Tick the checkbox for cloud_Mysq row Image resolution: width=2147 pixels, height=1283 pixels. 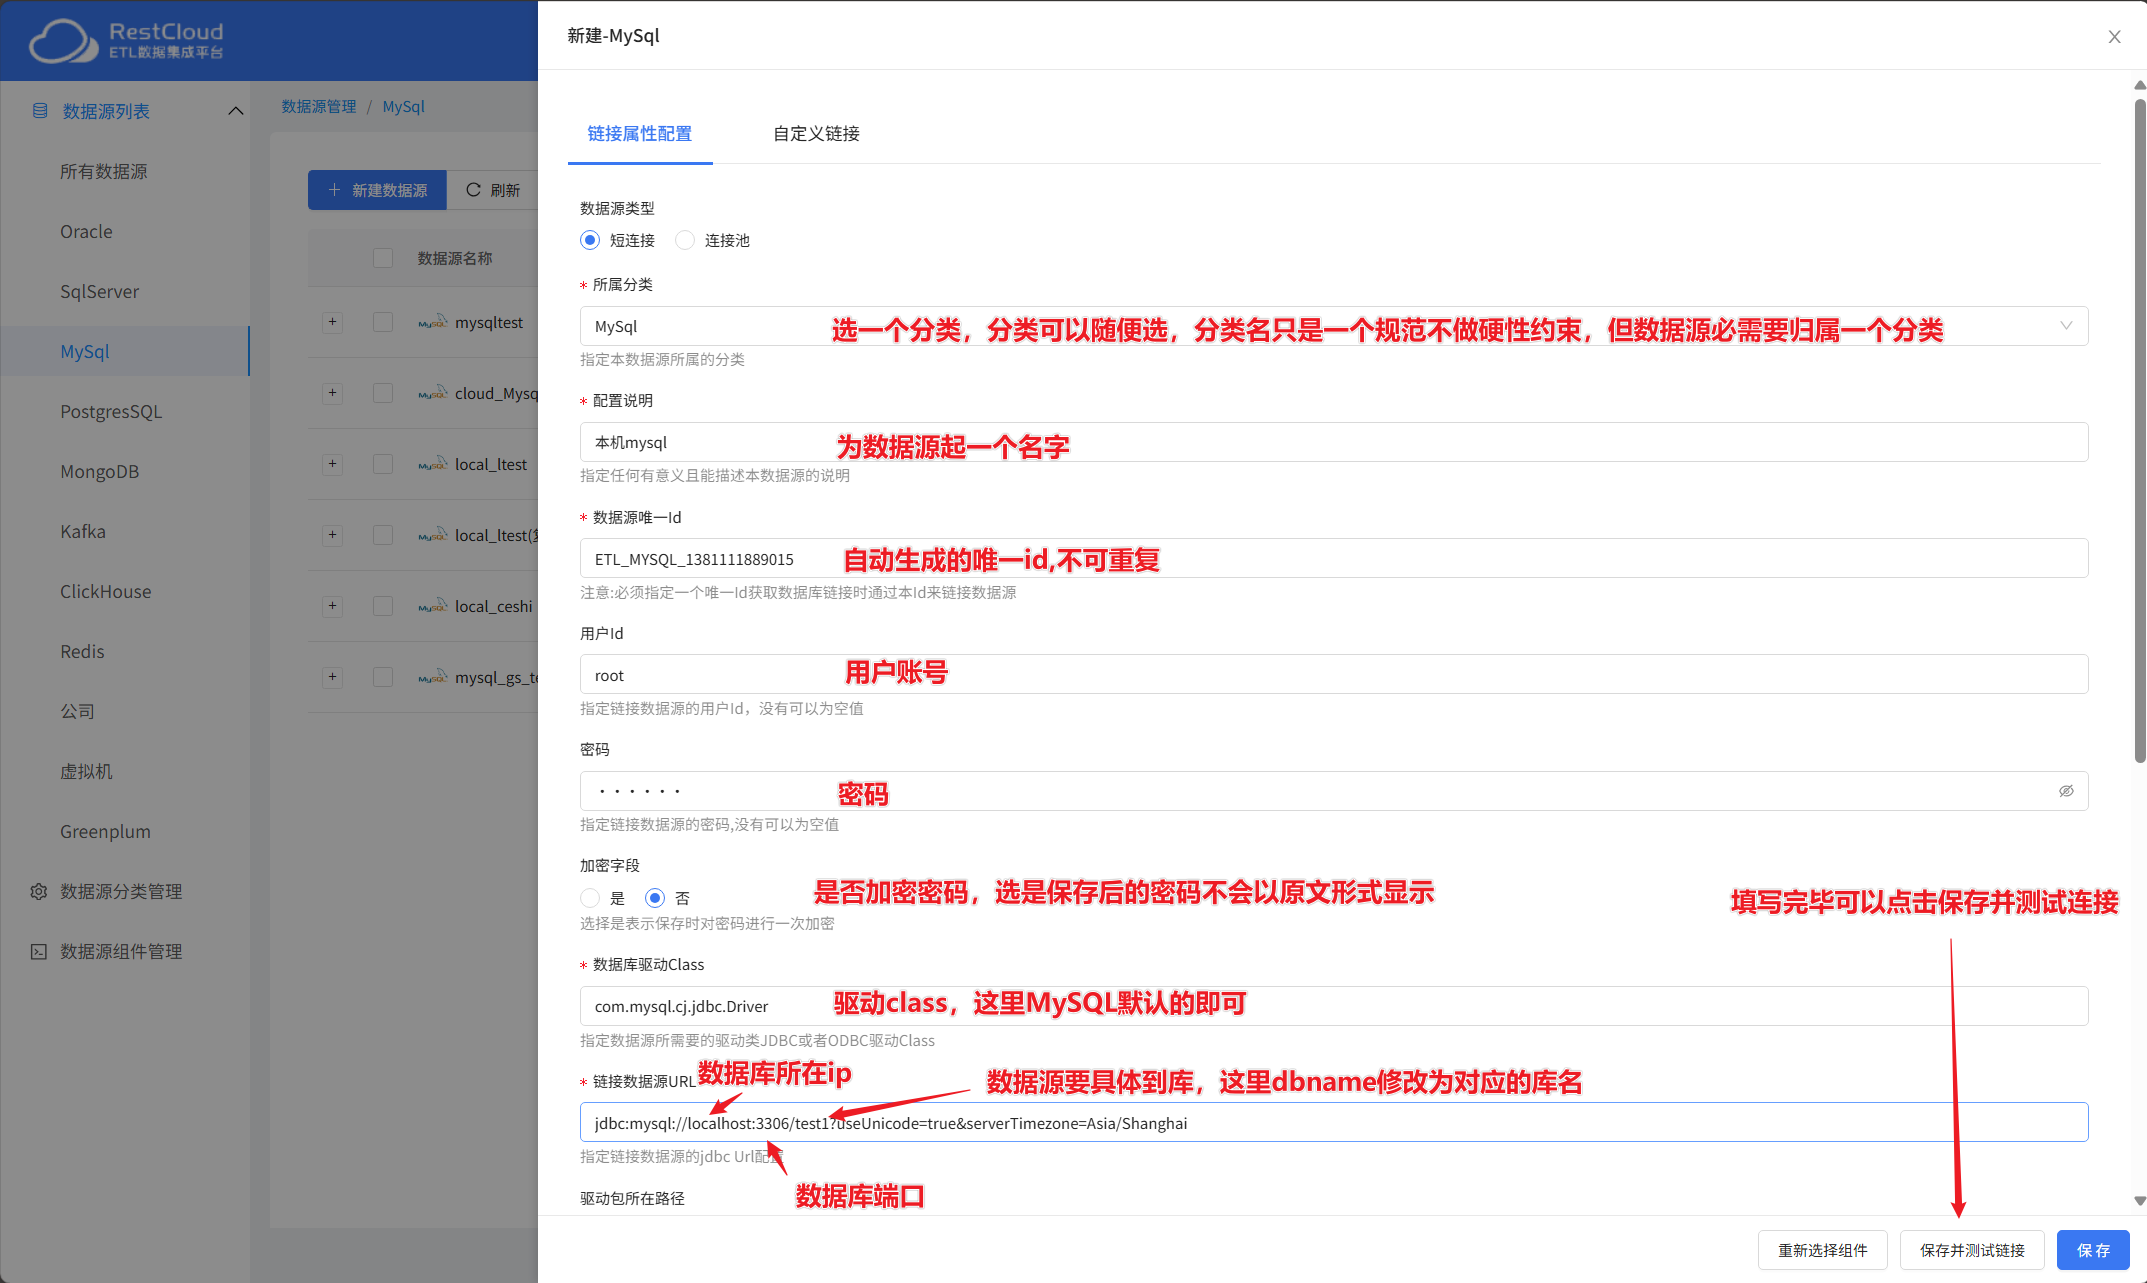pos(383,393)
